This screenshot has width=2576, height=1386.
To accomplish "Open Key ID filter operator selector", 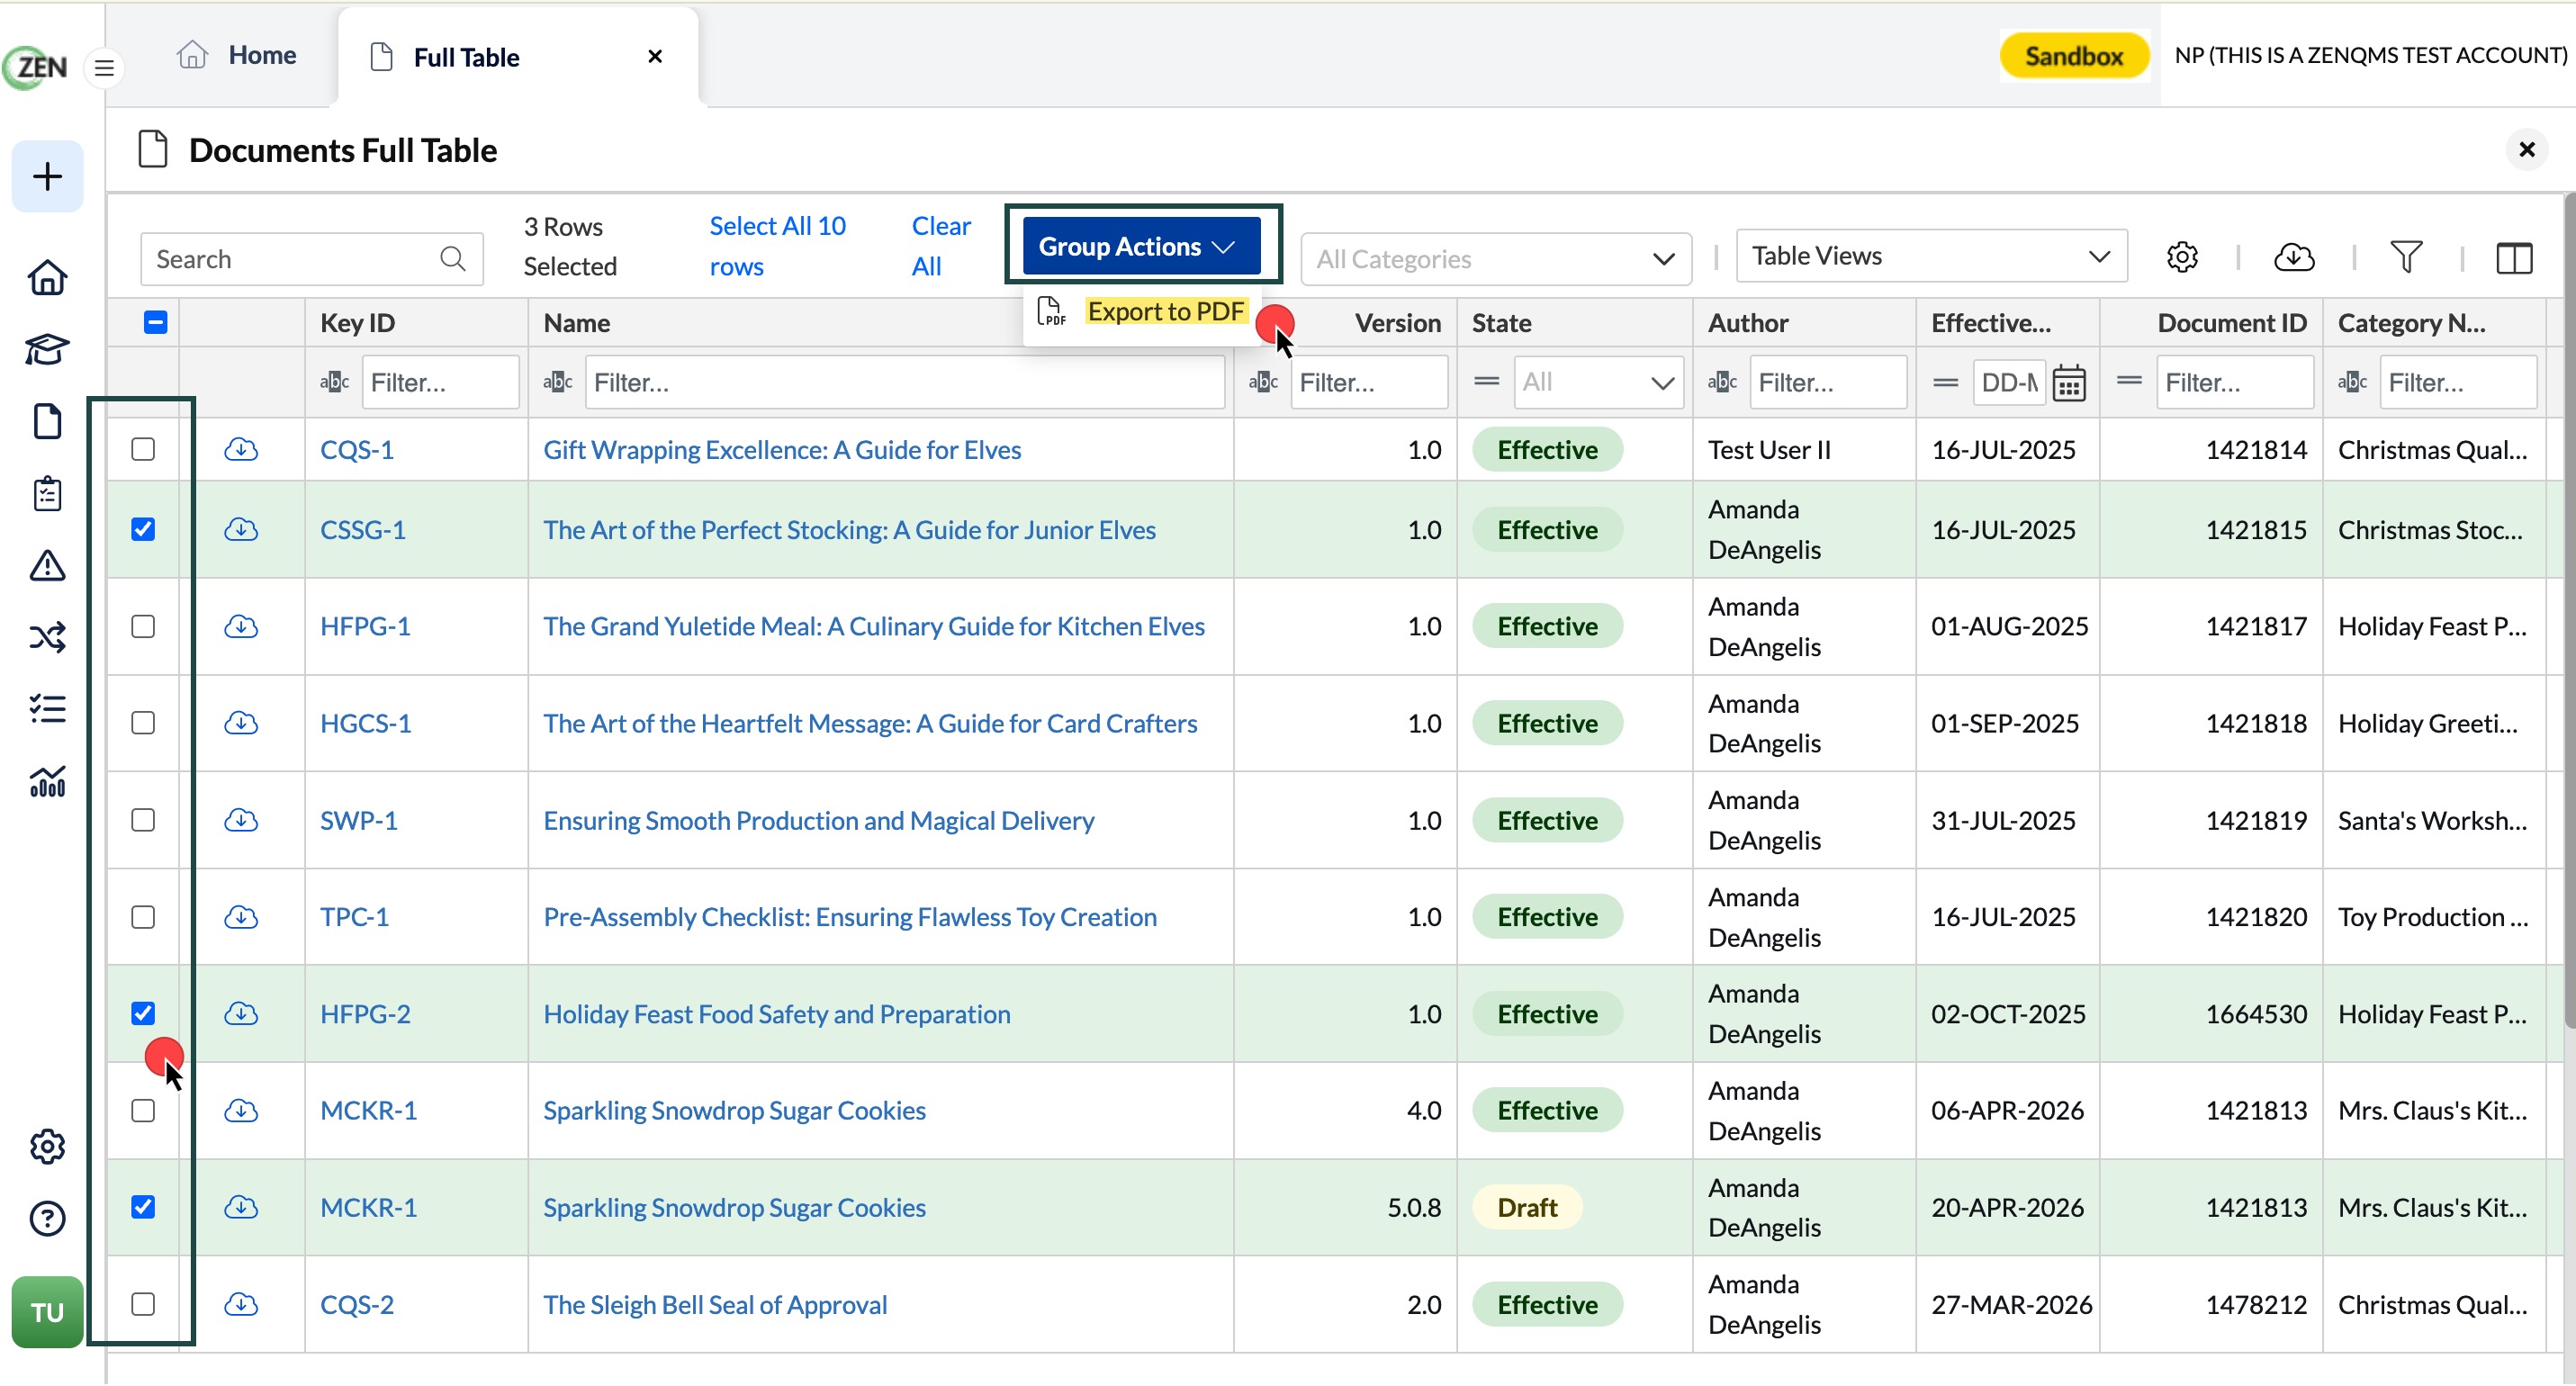I will click(x=334, y=382).
